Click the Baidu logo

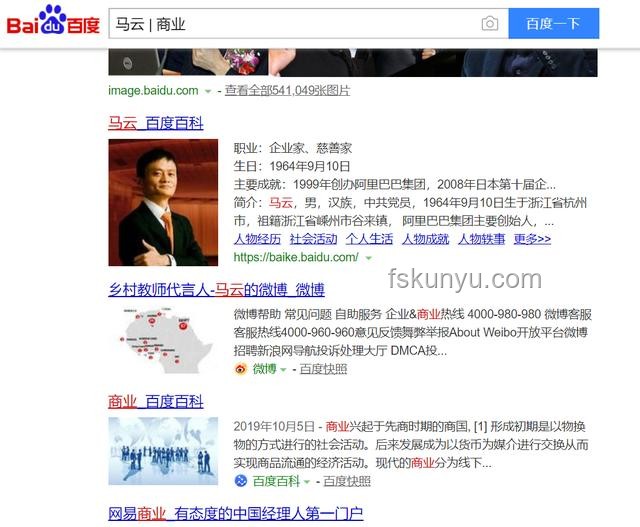point(53,20)
